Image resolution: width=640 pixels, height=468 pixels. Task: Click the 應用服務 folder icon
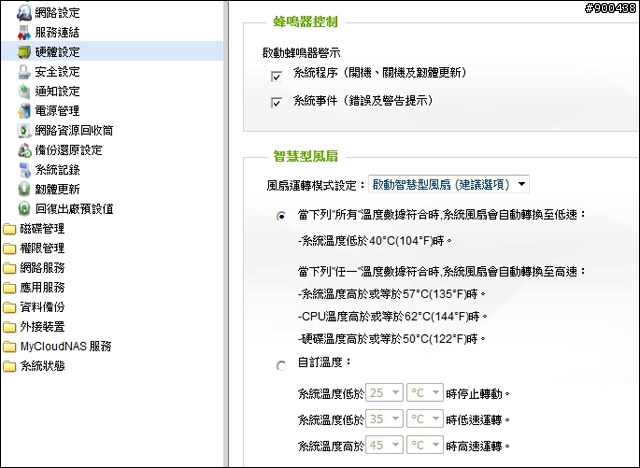point(9,288)
